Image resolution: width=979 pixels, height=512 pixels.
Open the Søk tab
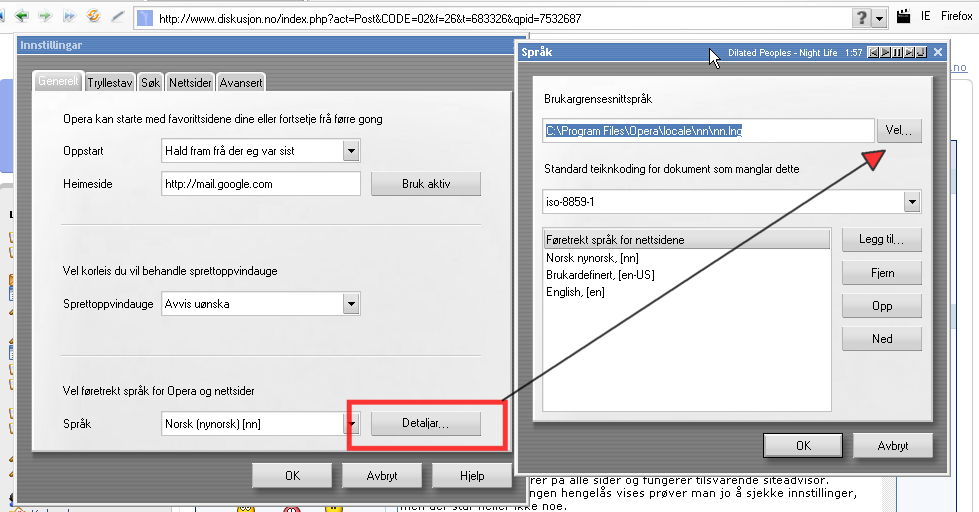click(x=150, y=82)
